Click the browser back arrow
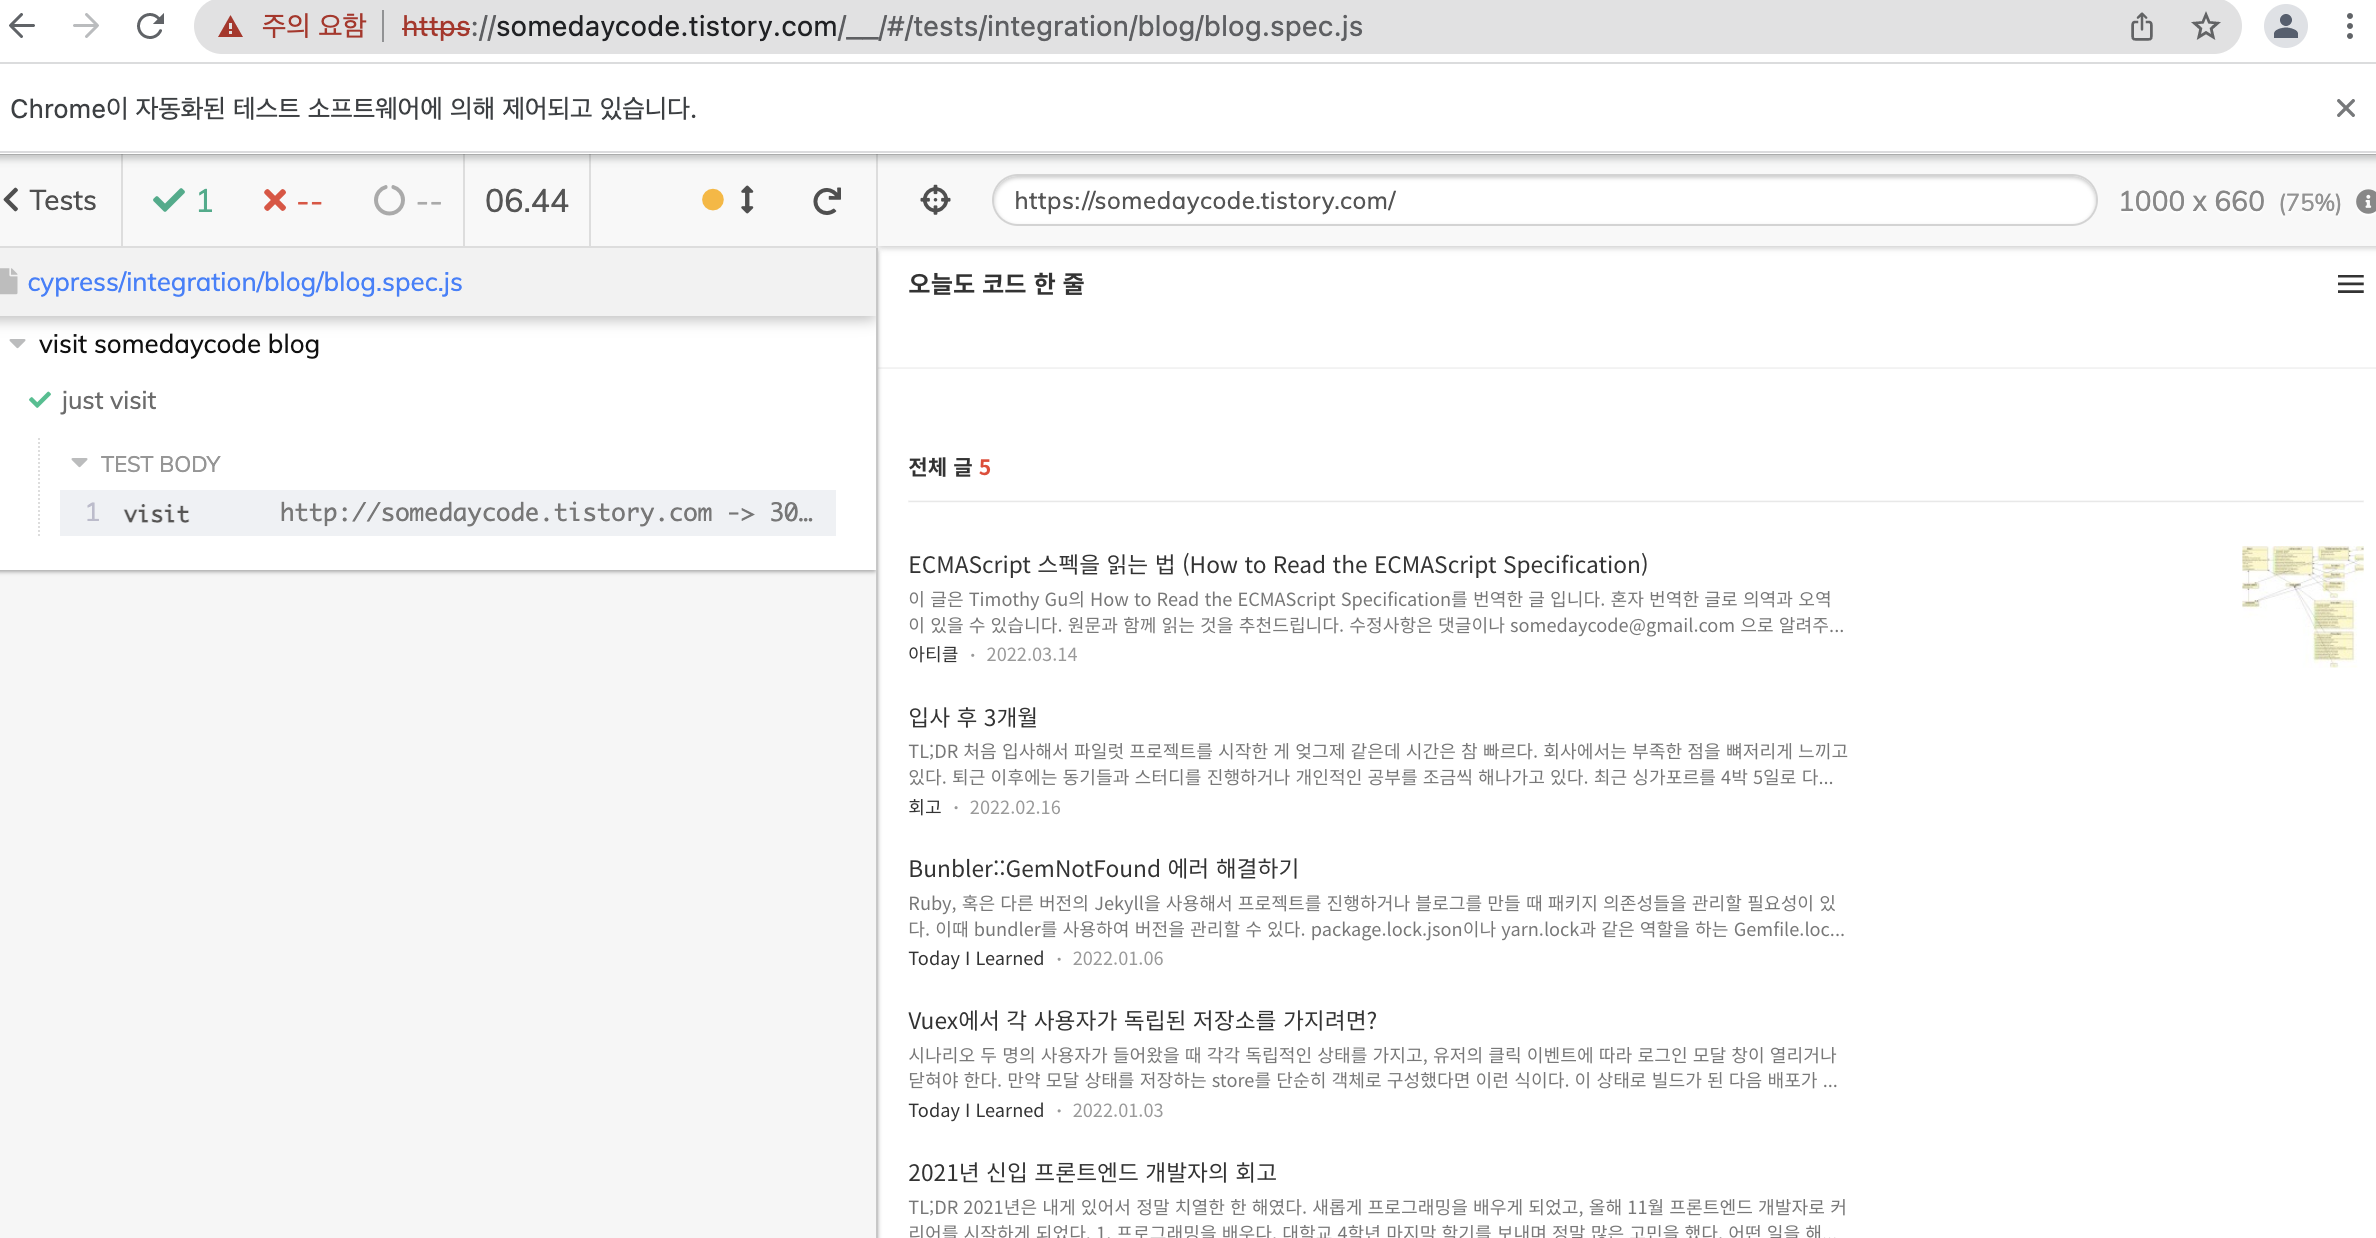This screenshot has width=2376, height=1238. (x=22, y=26)
